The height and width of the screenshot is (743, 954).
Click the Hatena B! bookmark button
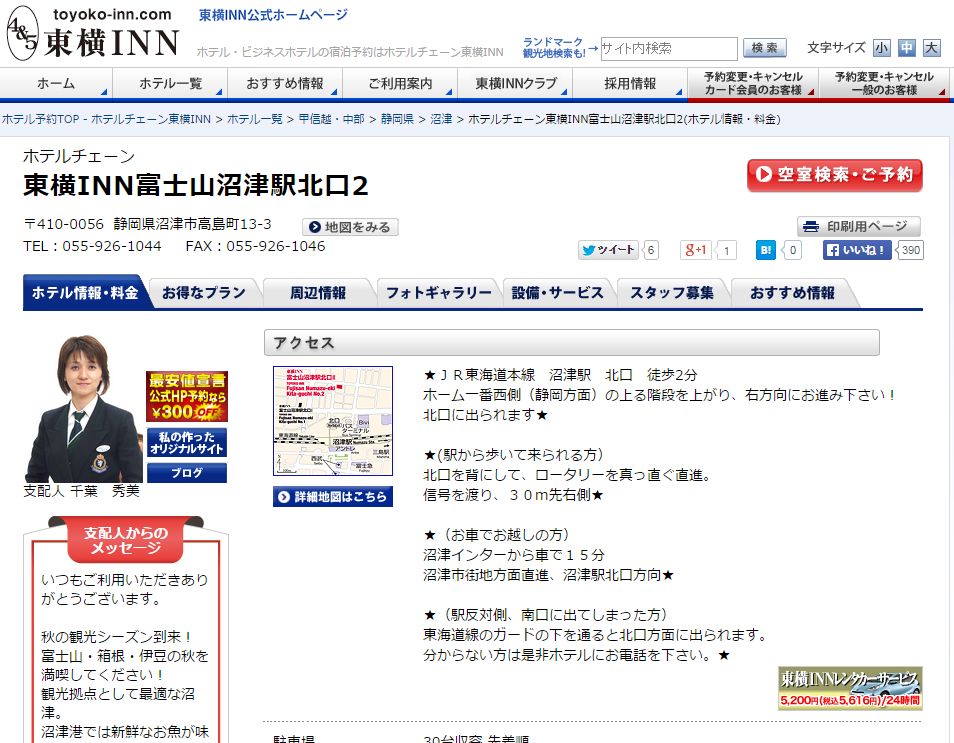pyautogui.click(x=765, y=250)
